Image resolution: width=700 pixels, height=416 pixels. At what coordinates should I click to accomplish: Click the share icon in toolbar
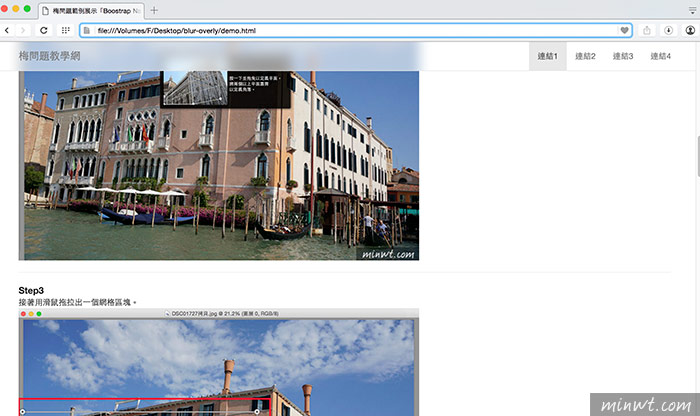[x=646, y=30]
